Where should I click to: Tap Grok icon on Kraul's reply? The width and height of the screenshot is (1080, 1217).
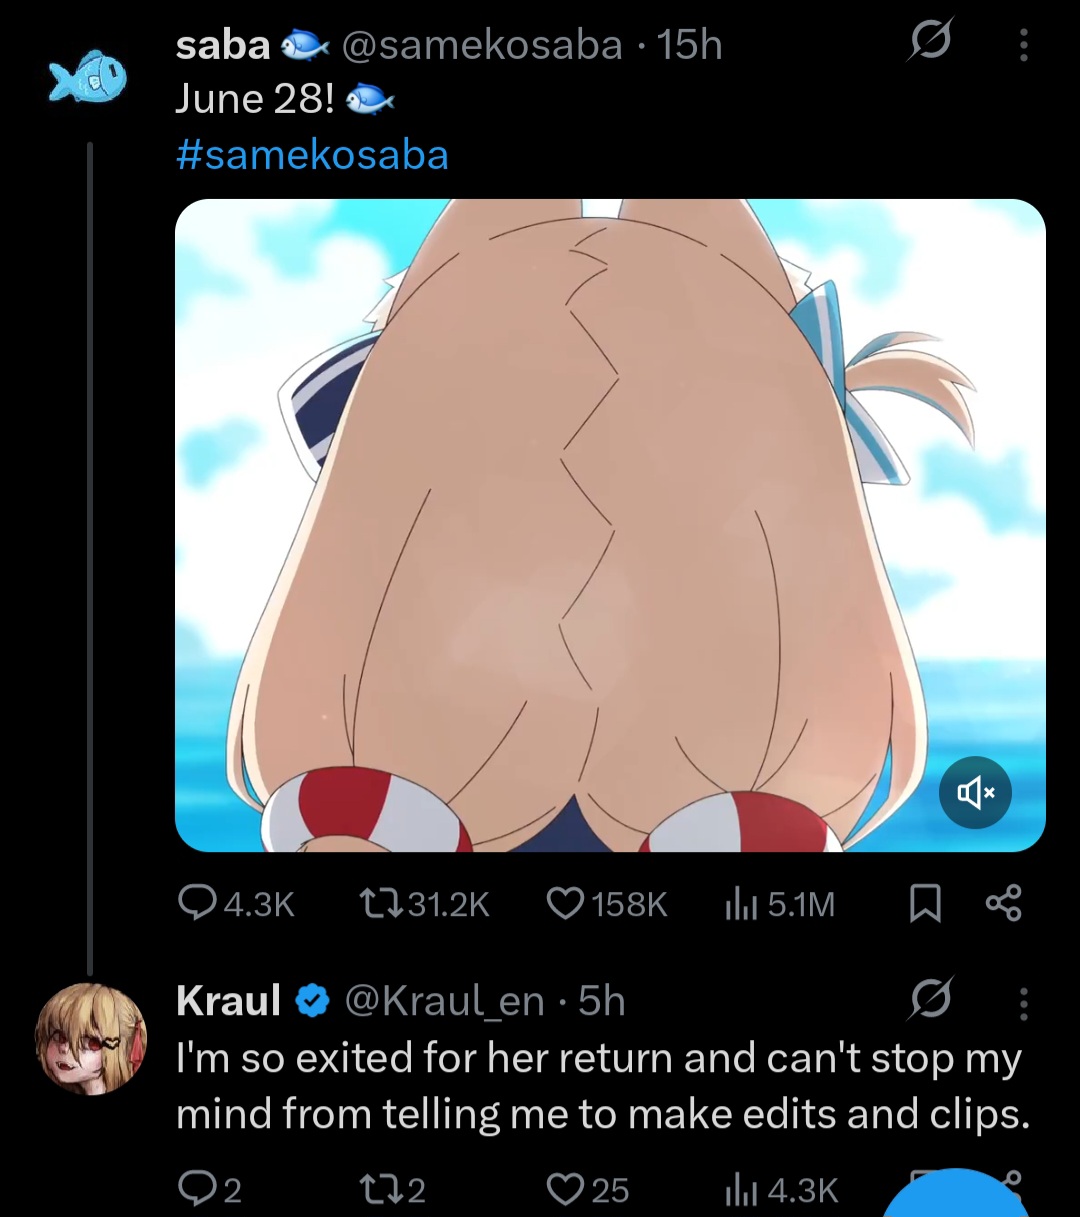(930, 999)
